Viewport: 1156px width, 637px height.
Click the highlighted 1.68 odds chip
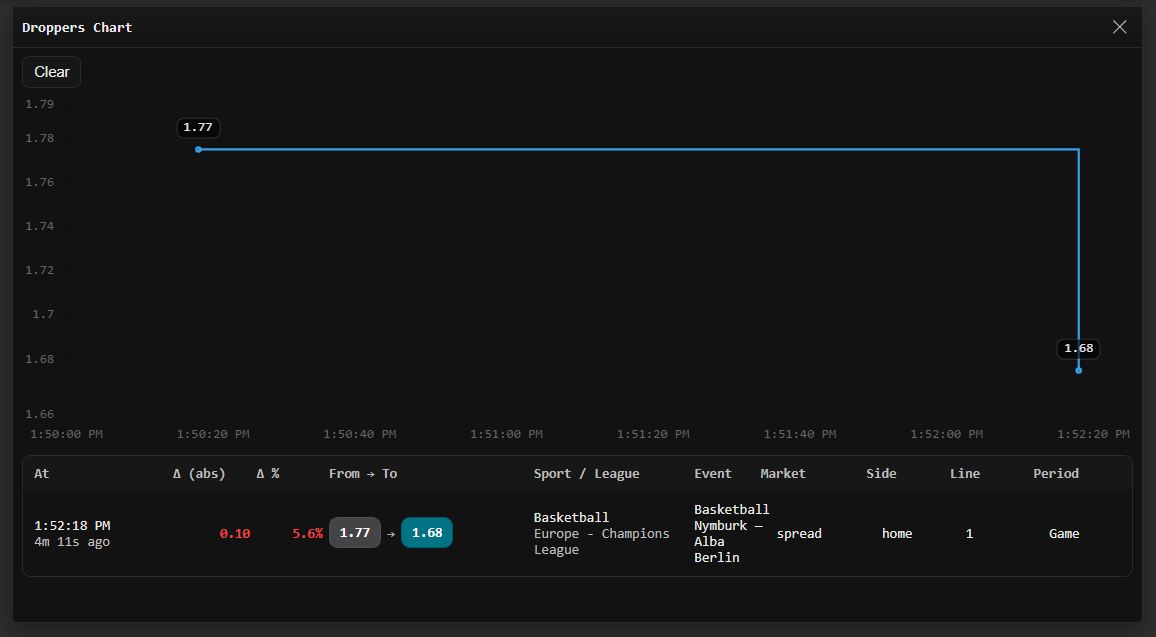pos(427,533)
